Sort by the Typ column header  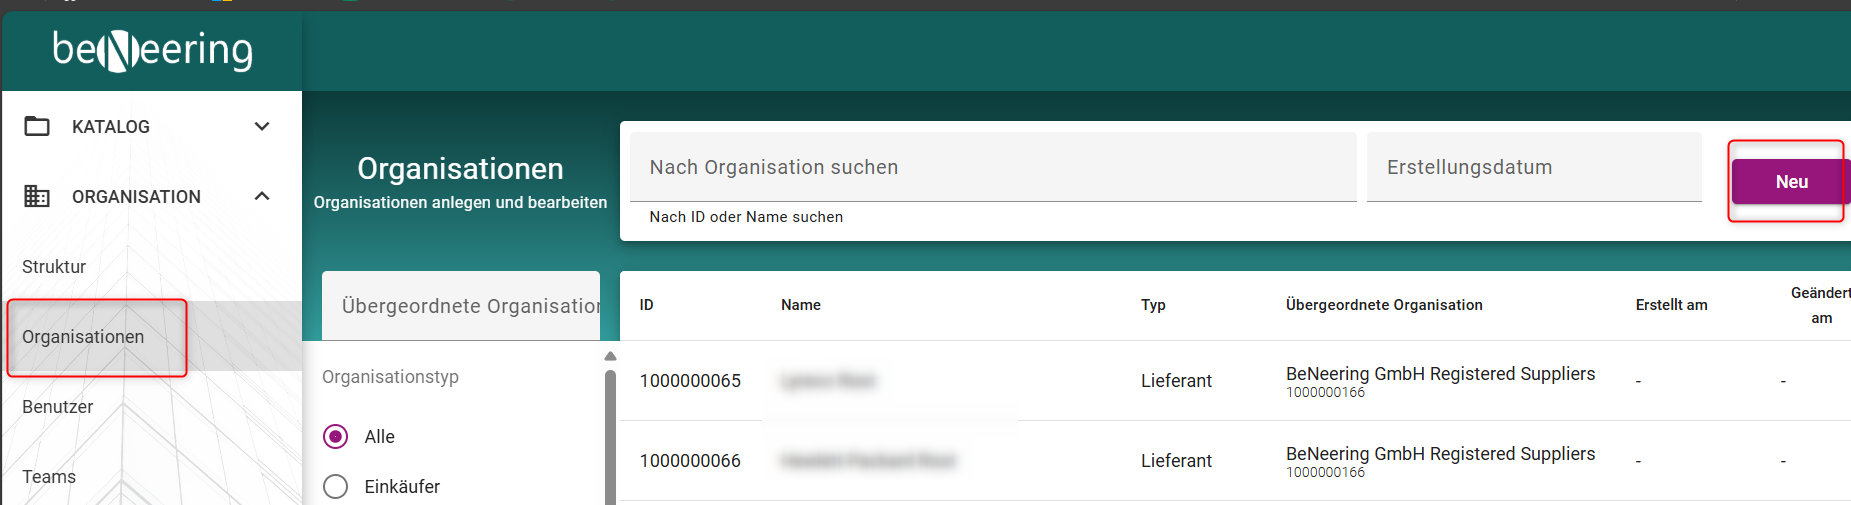click(x=1153, y=305)
